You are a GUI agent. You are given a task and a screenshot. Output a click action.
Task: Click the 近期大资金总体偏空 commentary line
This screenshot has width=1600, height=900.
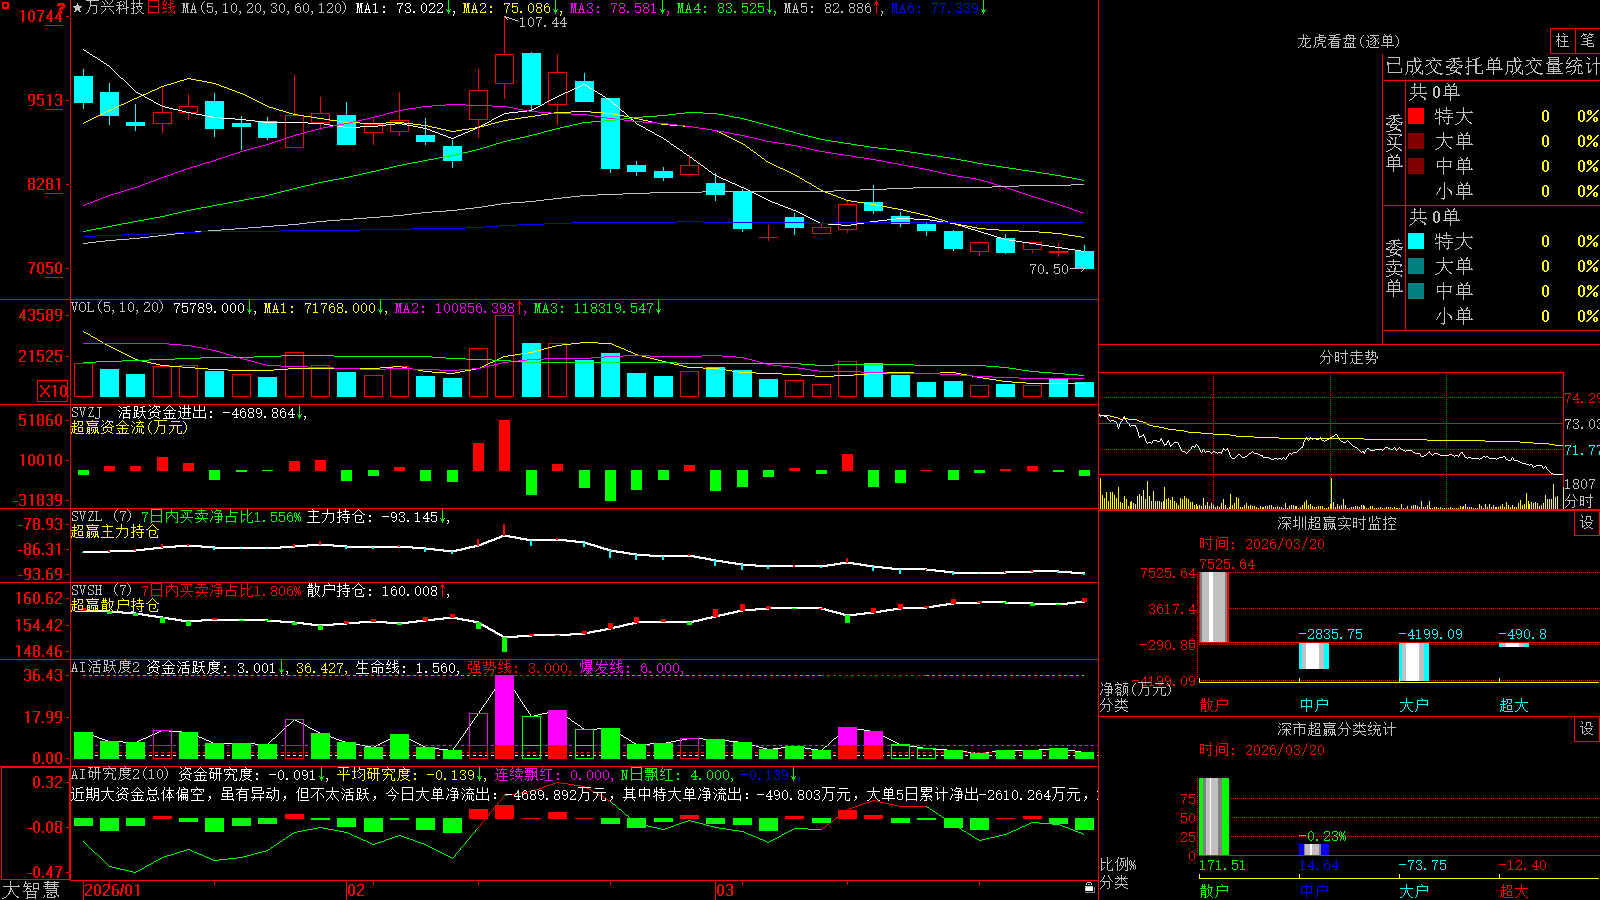click(584, 794)
